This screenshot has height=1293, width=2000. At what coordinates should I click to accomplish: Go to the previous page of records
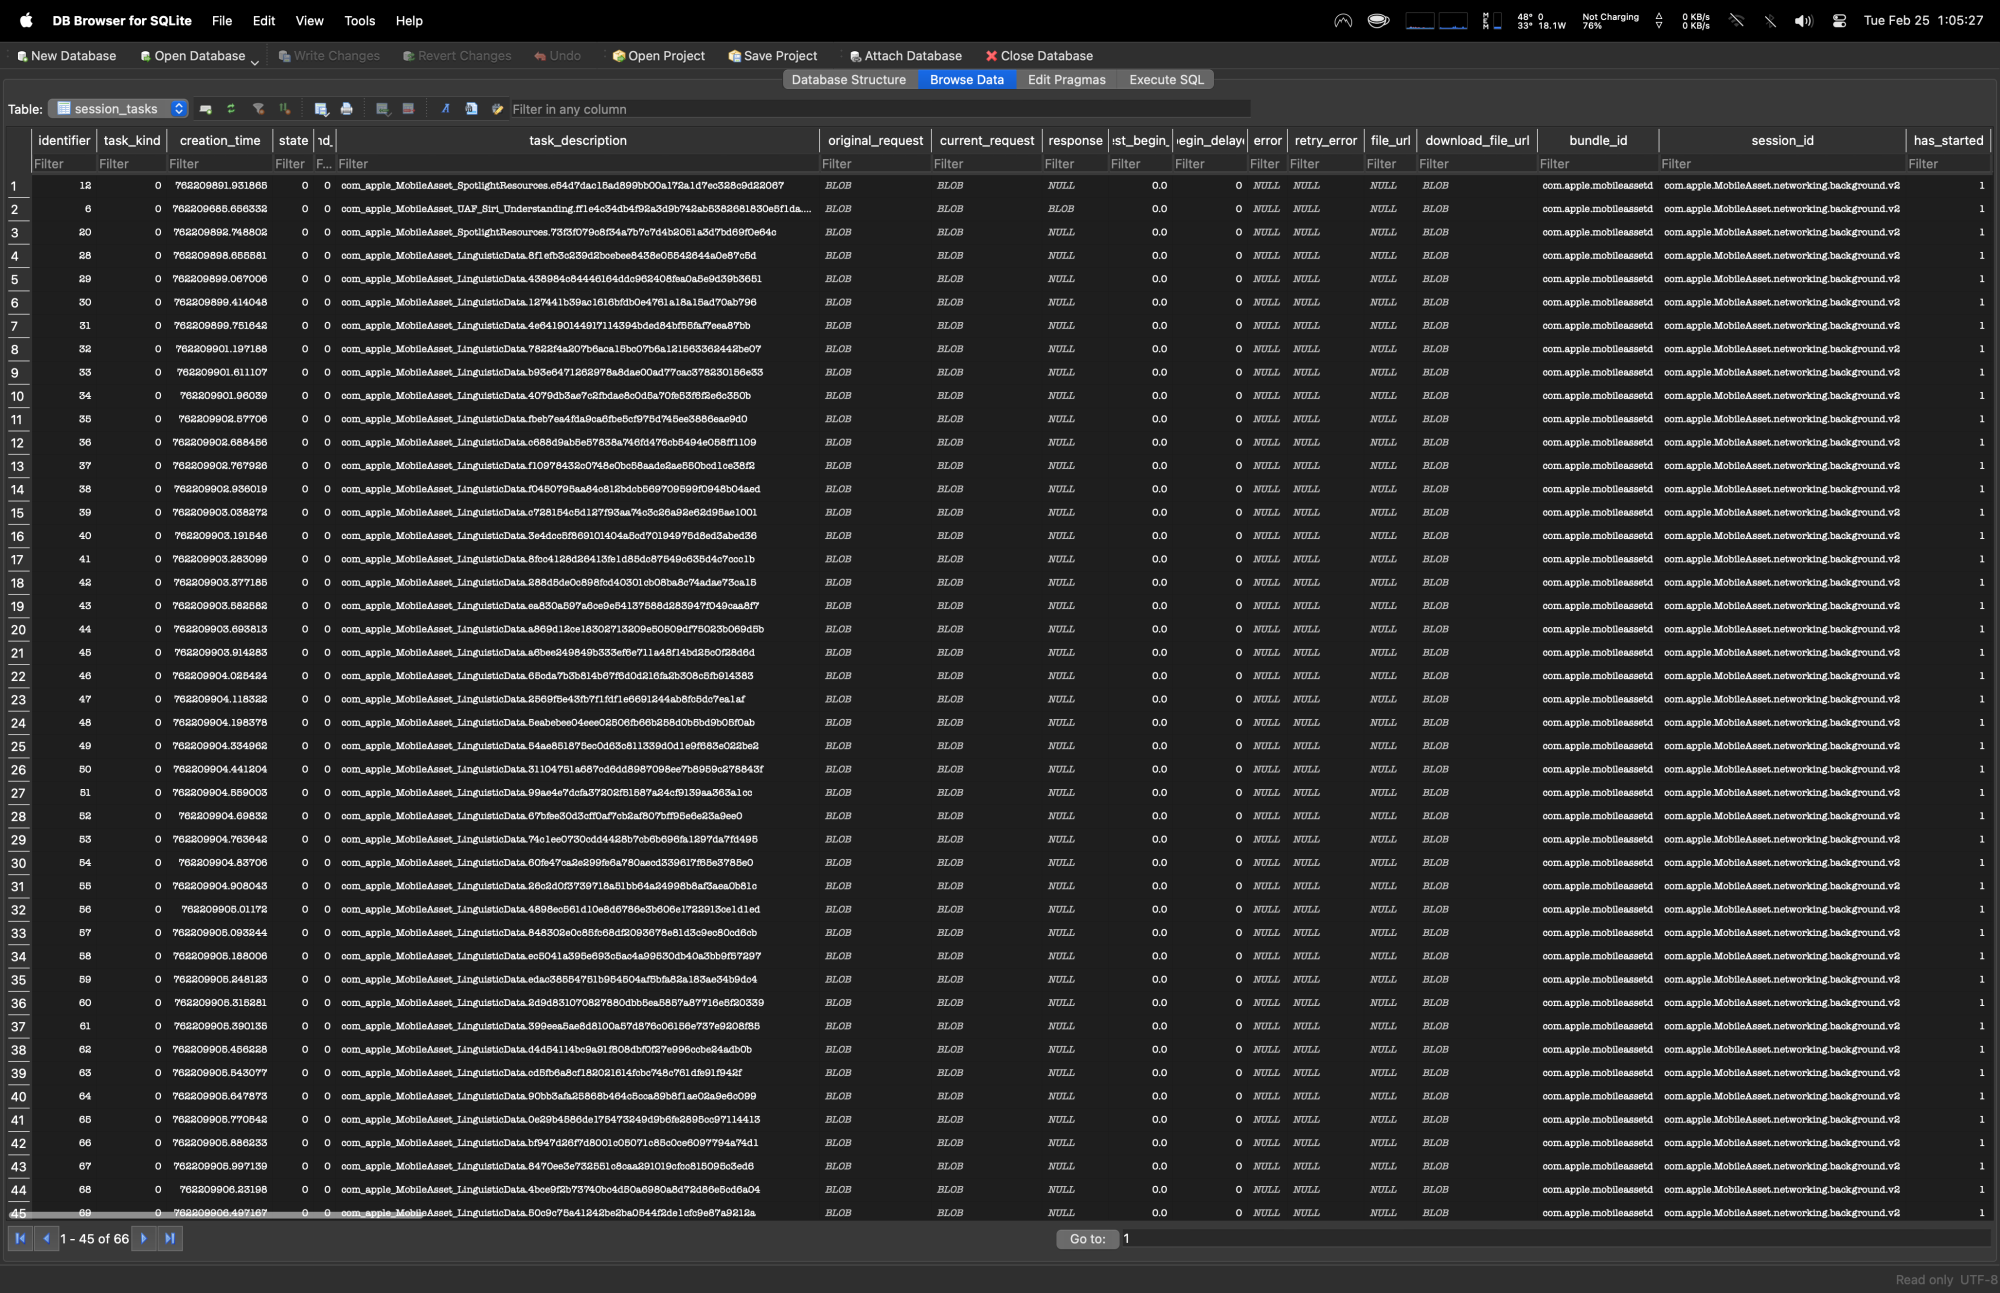(46, 1238)
